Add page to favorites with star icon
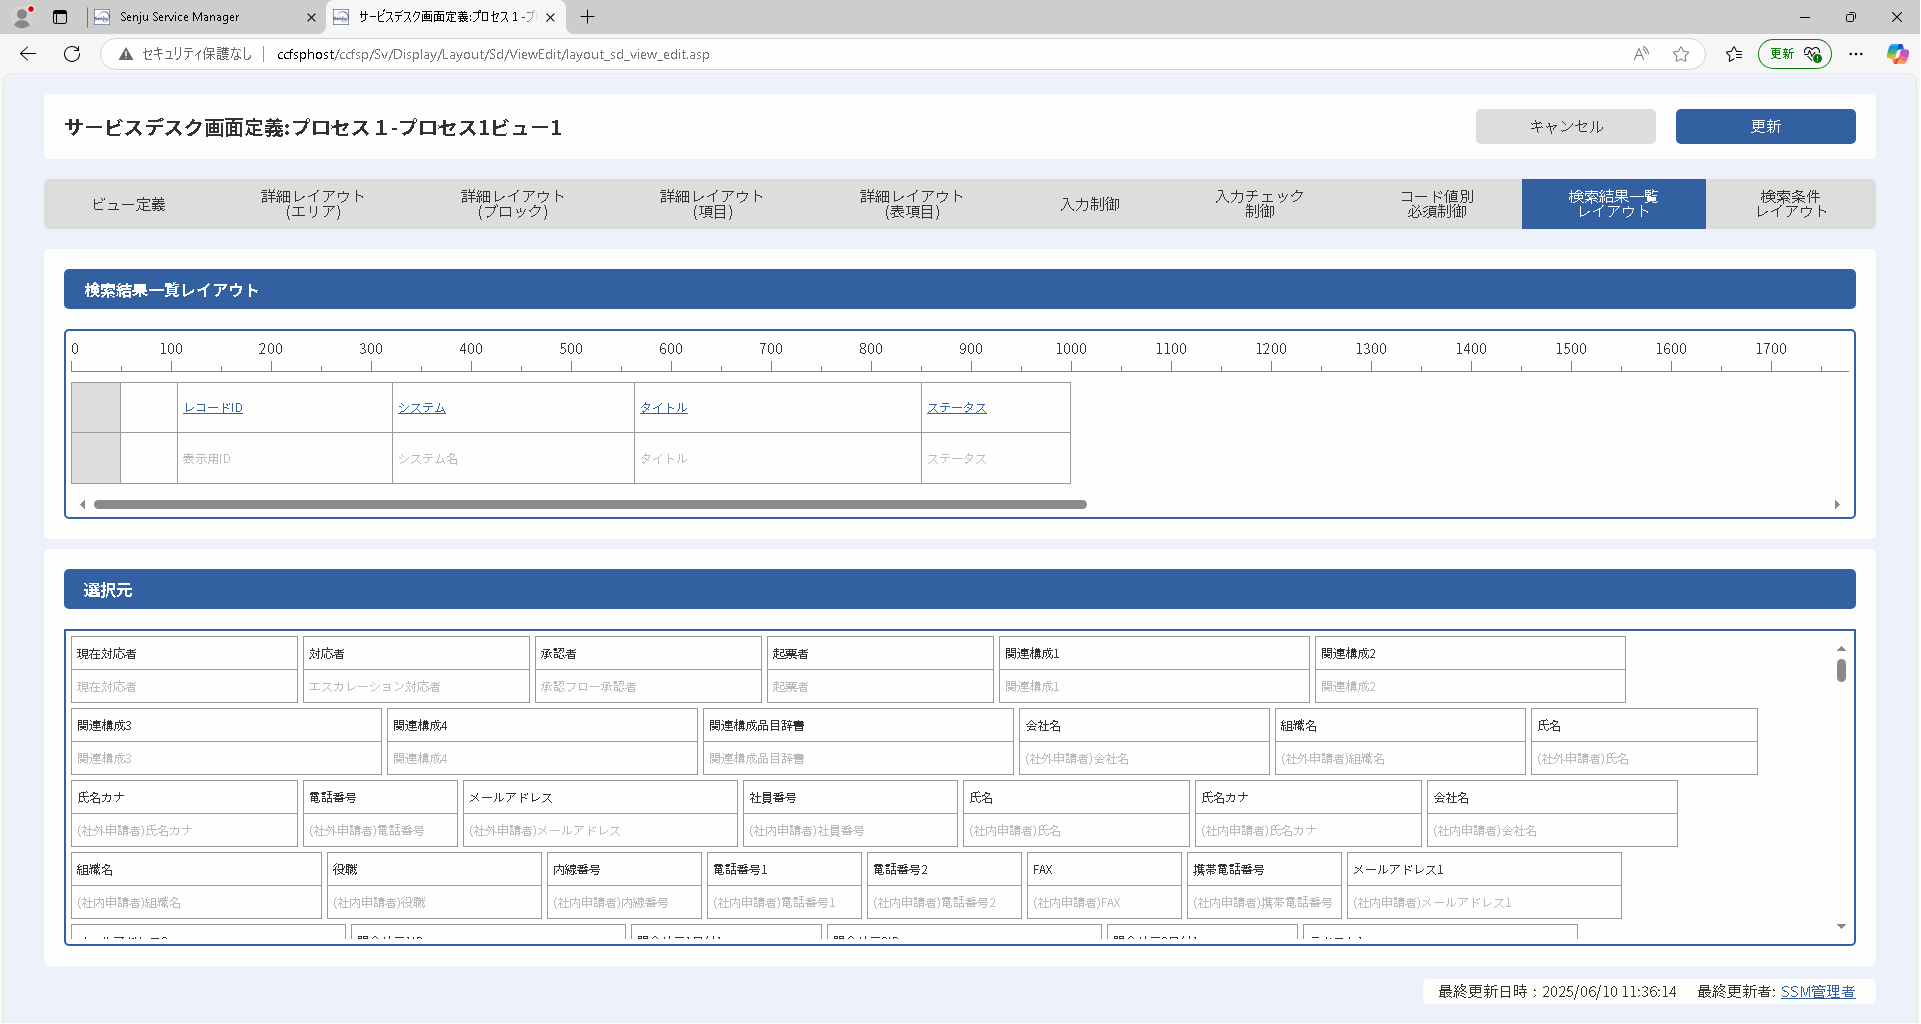 pos(1681,54)
